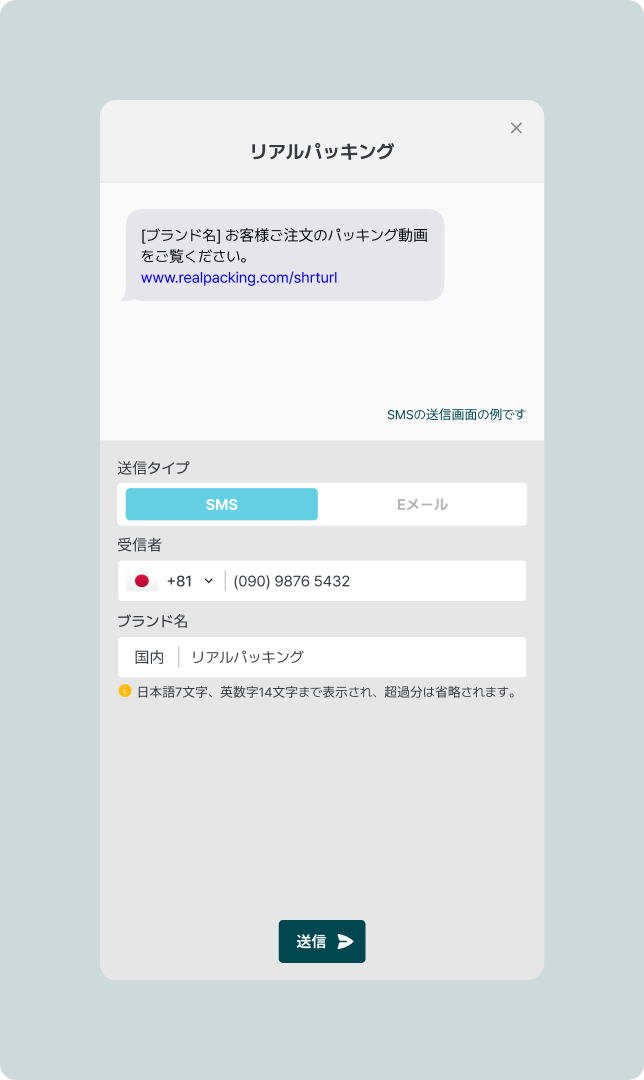Click the ブランド名 label
The height and width of the screenshot is (1080, 644).
tap(152, 621)
